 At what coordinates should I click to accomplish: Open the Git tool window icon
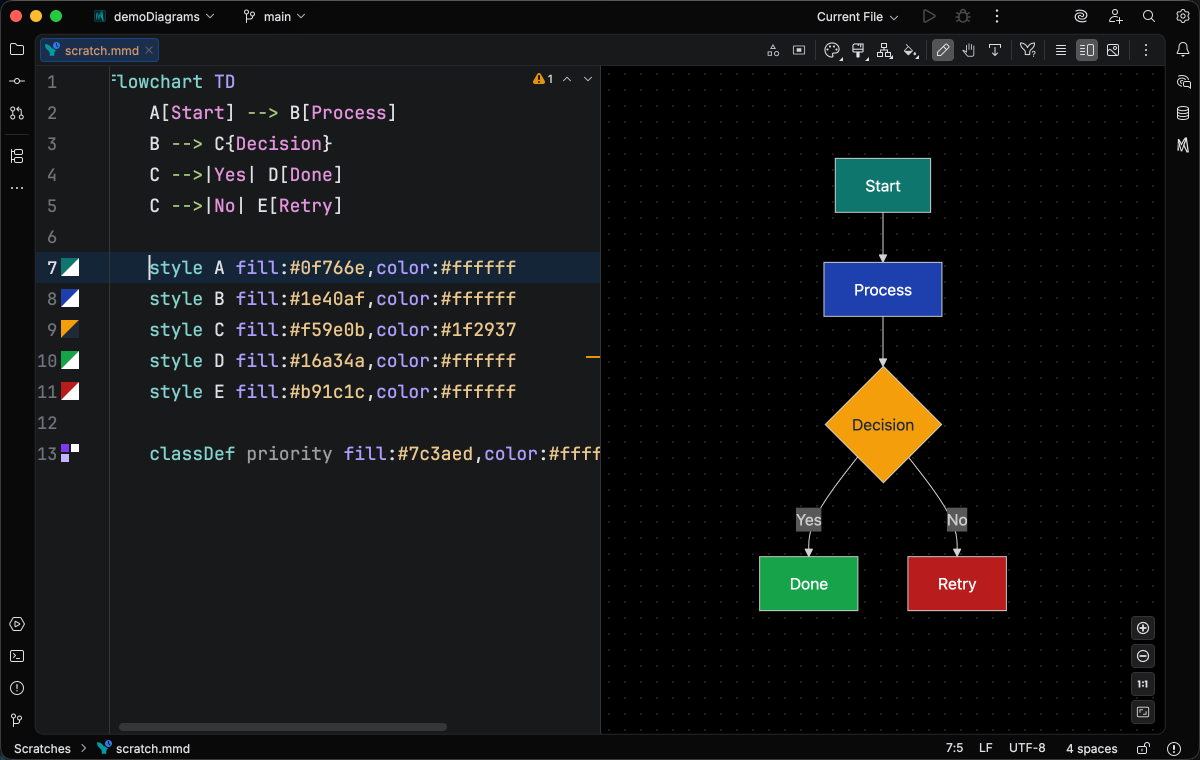click(16, 720)
